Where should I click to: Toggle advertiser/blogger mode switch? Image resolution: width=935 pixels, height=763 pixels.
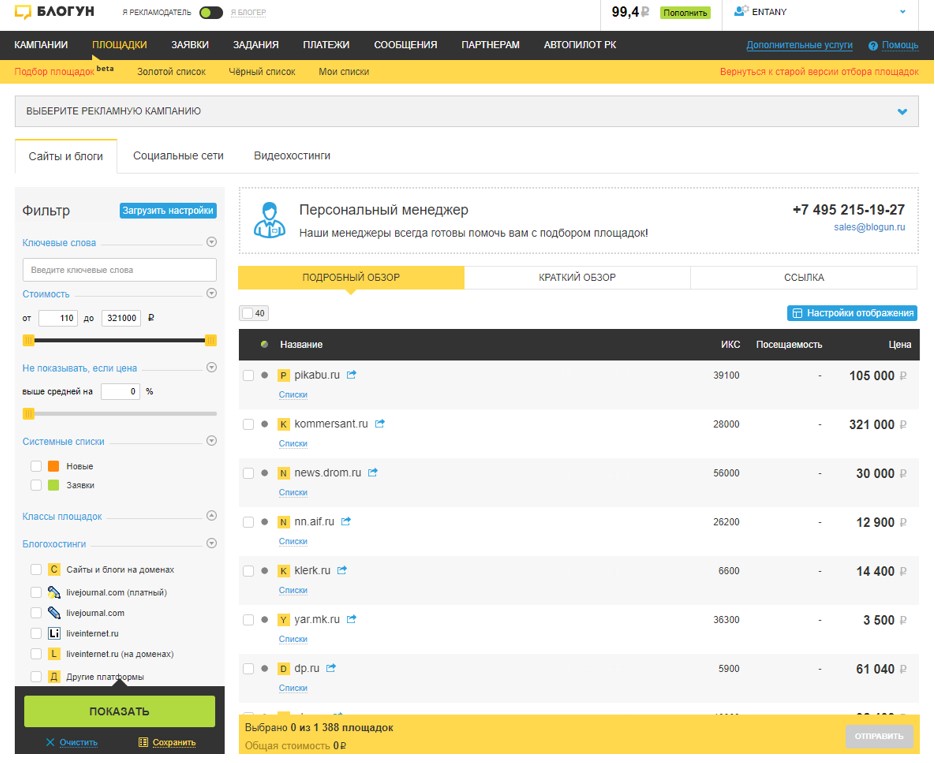pyautogui.click(x=211, y=13)
